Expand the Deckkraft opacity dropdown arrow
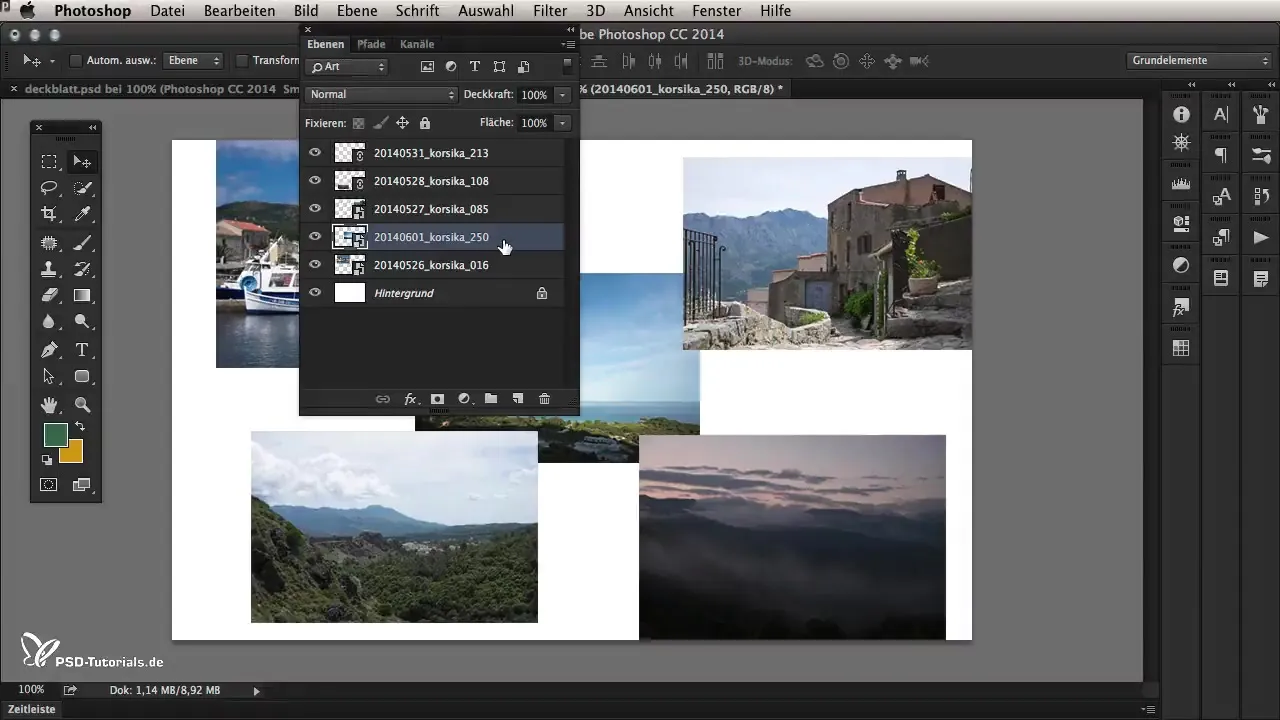This screenshot has width=1280, height=720. pyautogui.click(x=563, y=95)
